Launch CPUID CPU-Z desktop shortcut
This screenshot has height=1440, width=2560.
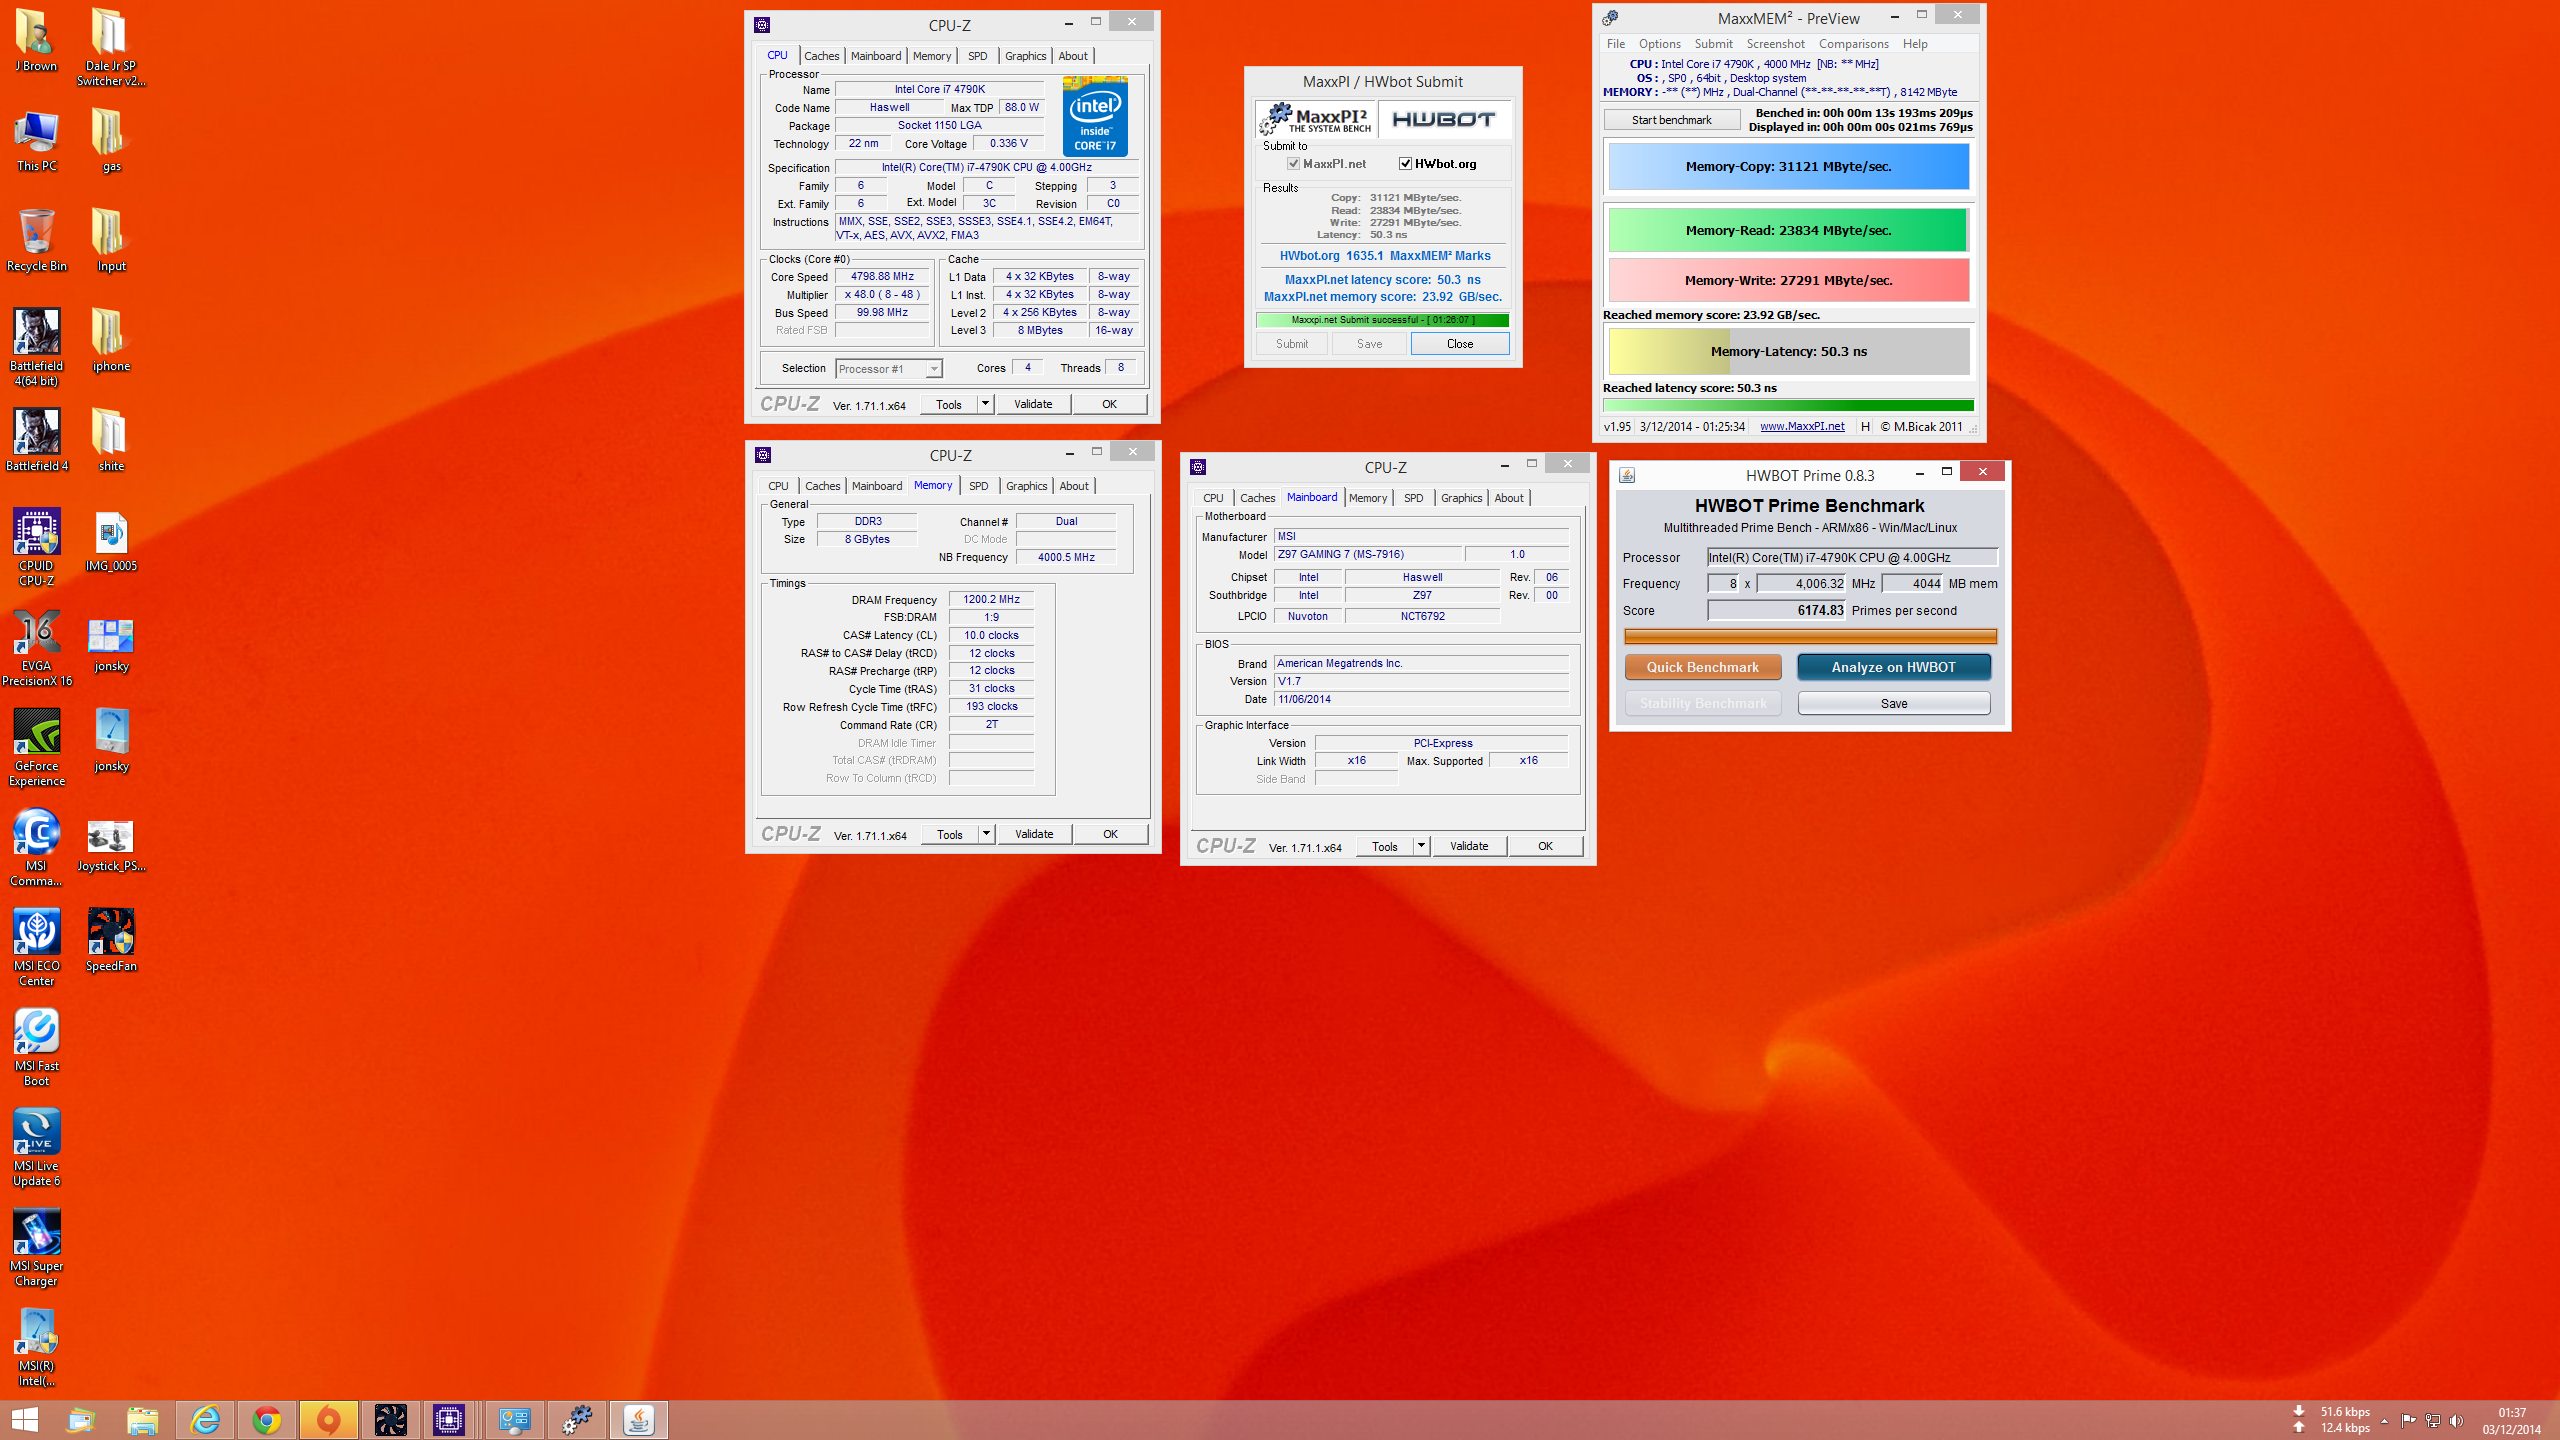(36, 547)
